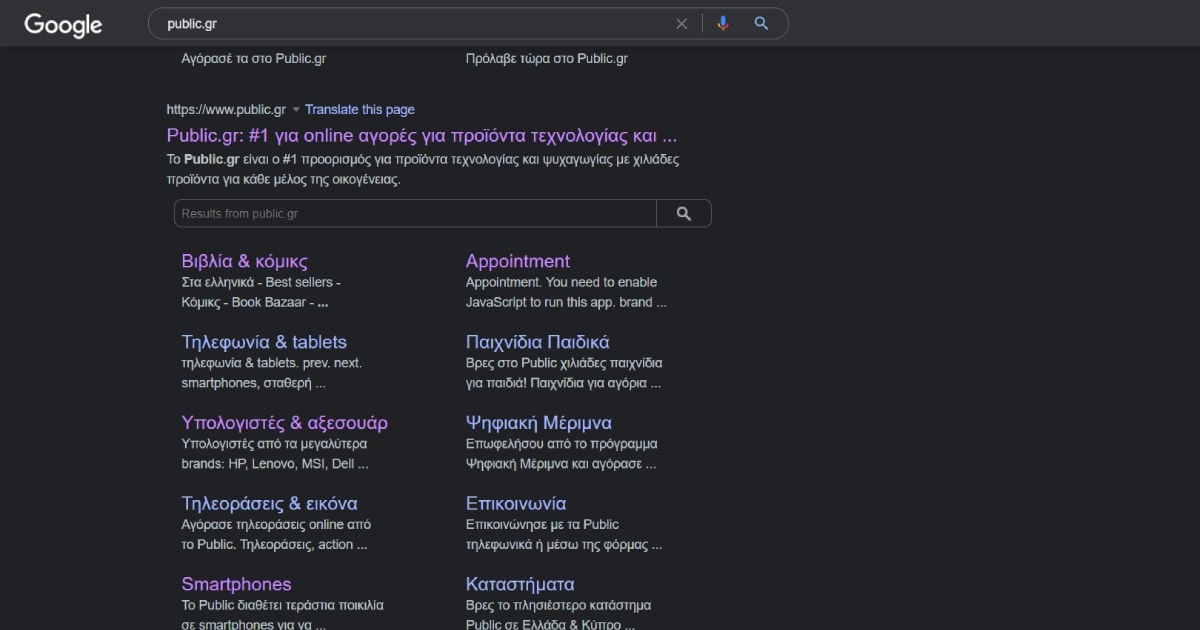Open the Παιχνίδια Παιδικά sitelink
The height and width of the screenshot is (630, 1200).
[x=538, y=341]
